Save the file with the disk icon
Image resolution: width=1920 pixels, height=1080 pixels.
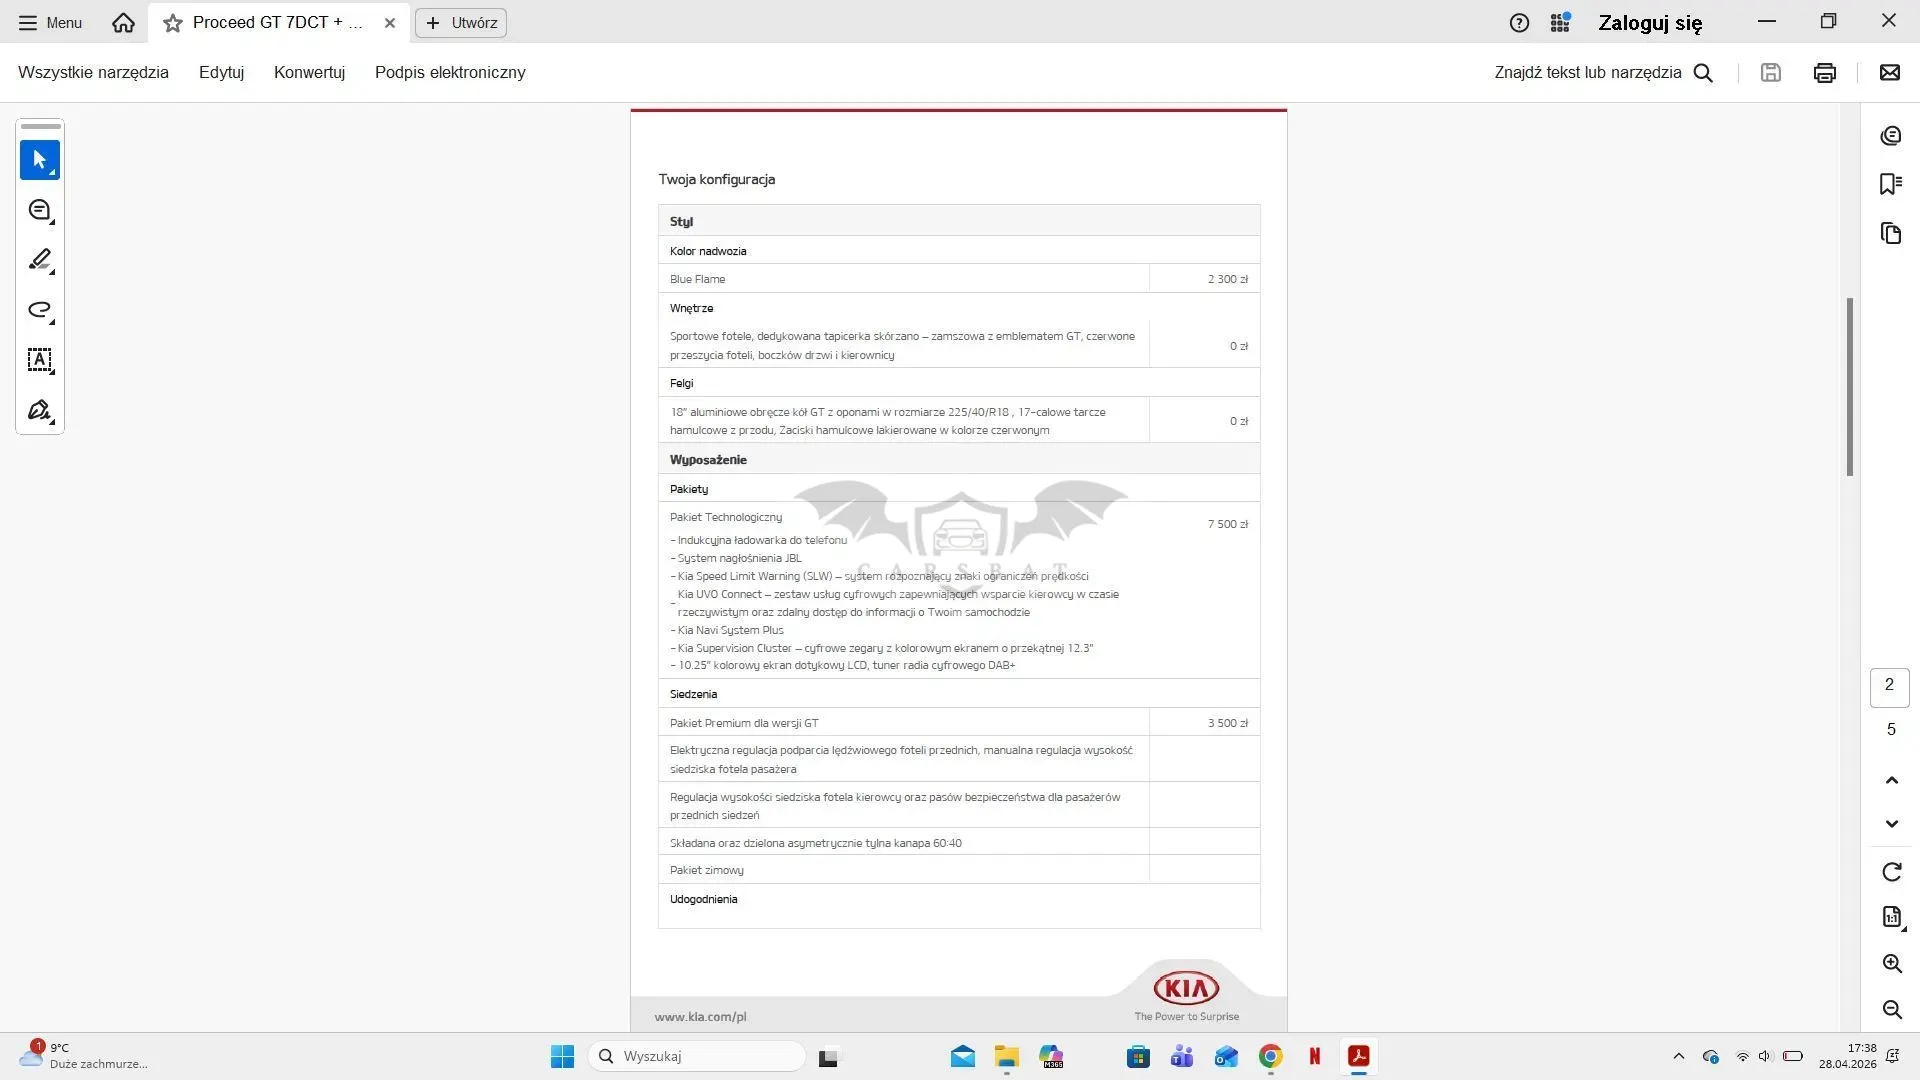click(x=1770, y=73)
